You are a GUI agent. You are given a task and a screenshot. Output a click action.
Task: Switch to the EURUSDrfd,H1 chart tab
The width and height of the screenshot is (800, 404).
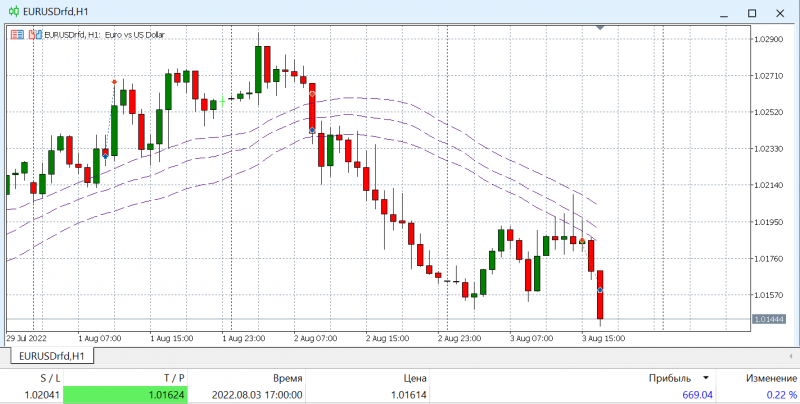52,356
